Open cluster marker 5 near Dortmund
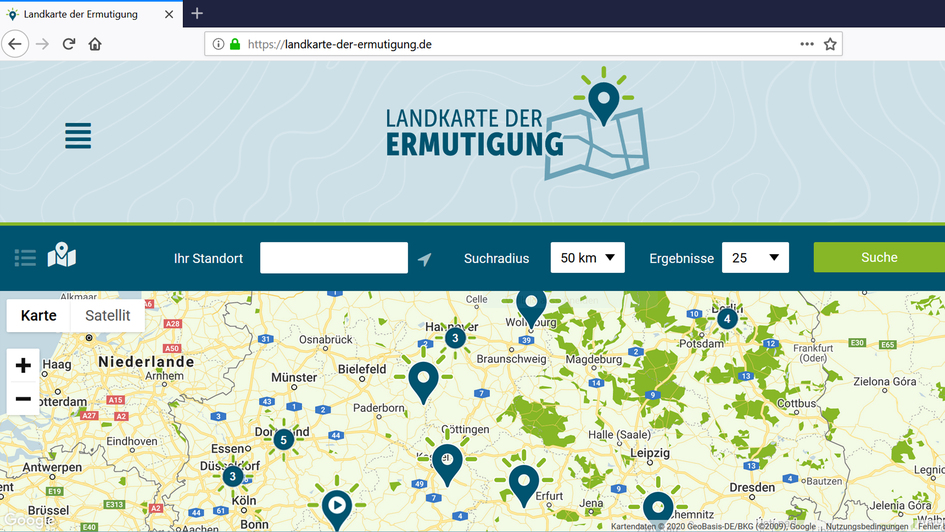The width and height of the screenshot is (945, 532). (283, 440)
